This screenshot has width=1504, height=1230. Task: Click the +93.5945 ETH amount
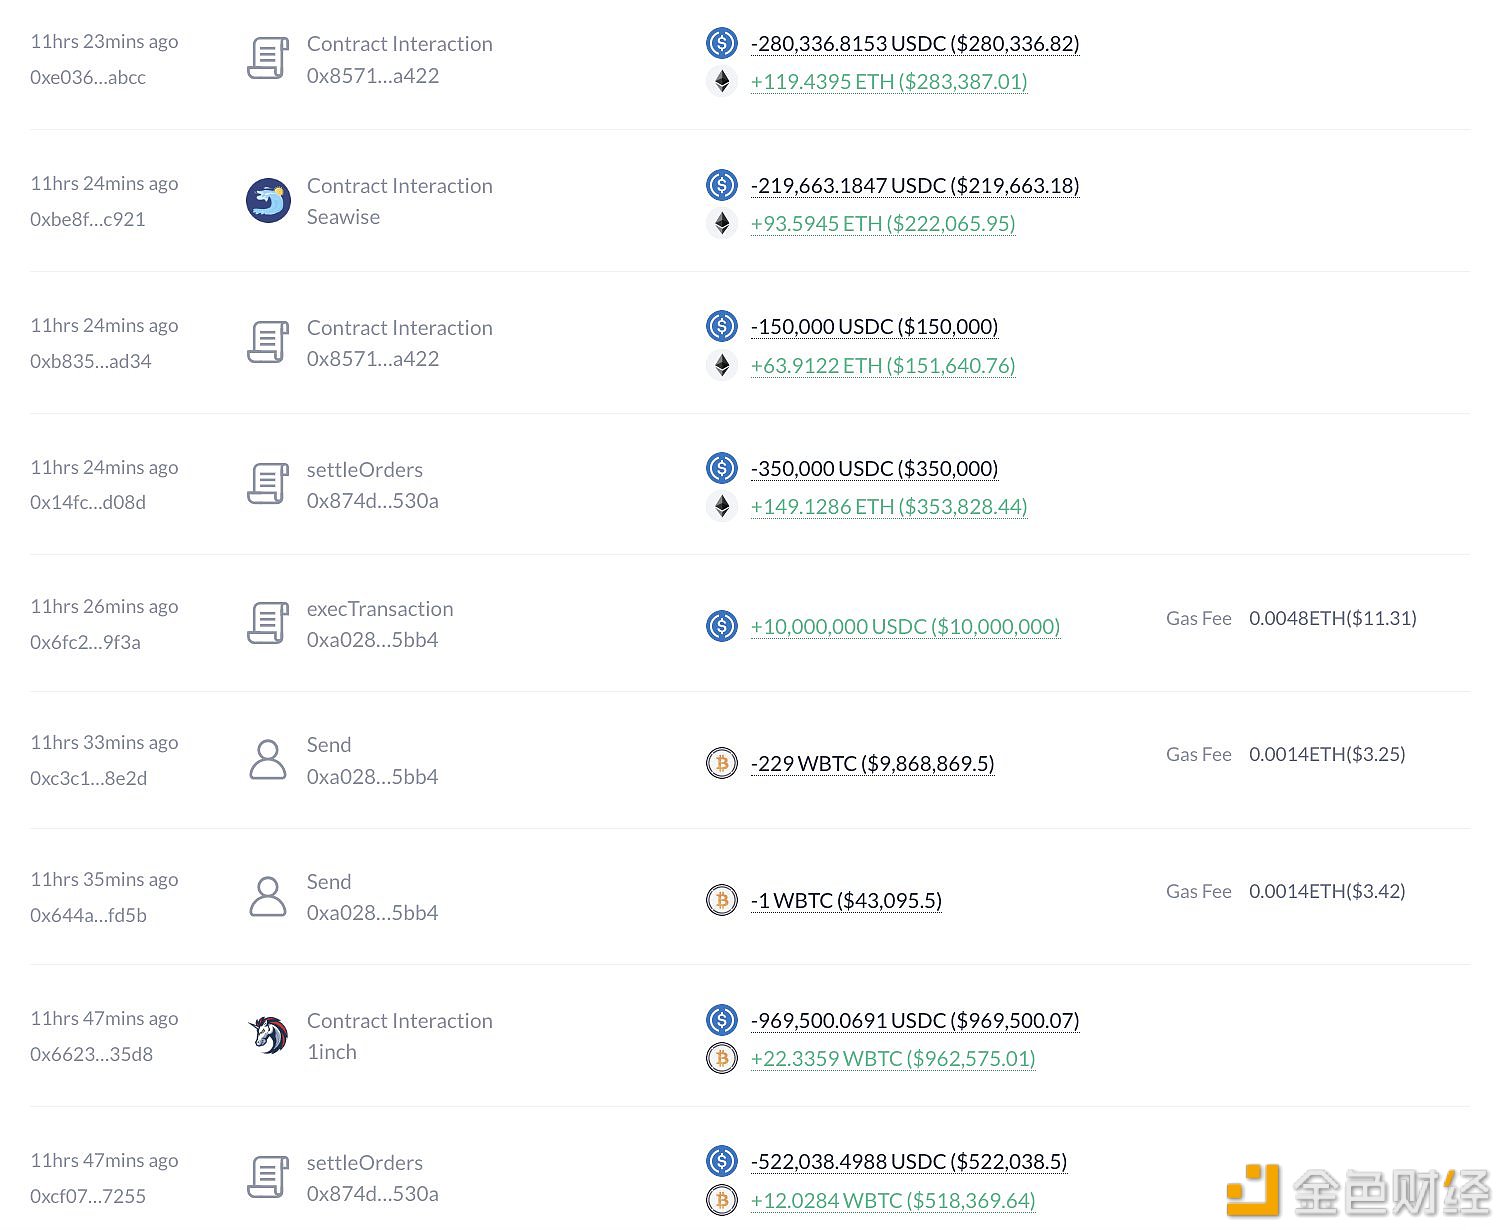[x=883, y=224]
